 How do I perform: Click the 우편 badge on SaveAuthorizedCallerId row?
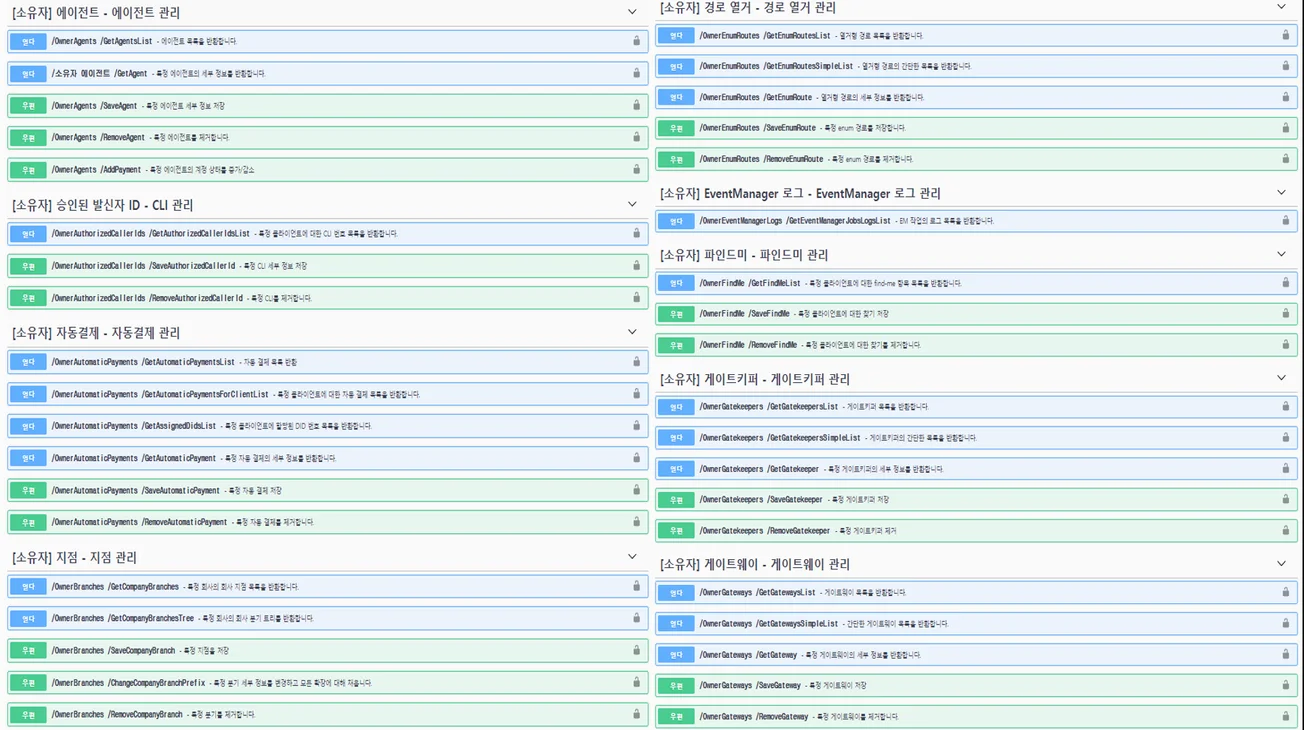28,266
